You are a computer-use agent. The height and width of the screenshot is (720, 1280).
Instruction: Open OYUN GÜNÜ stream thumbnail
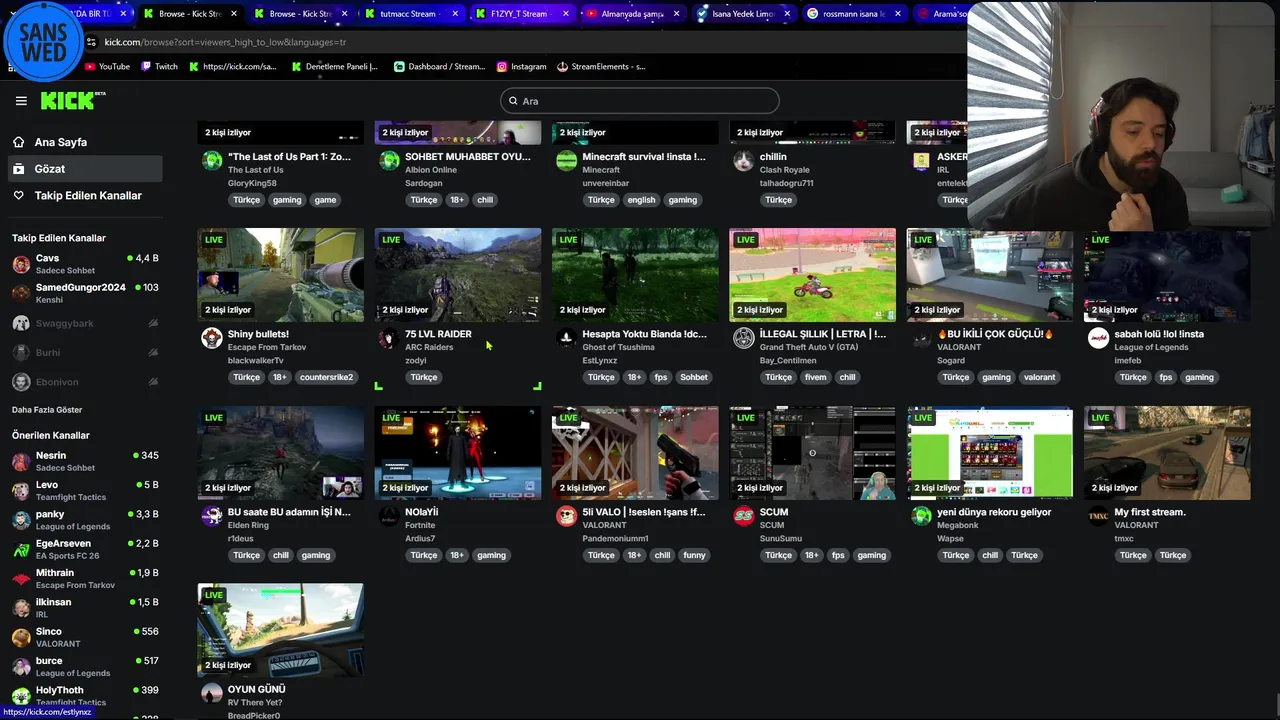[x=281, y=630]
